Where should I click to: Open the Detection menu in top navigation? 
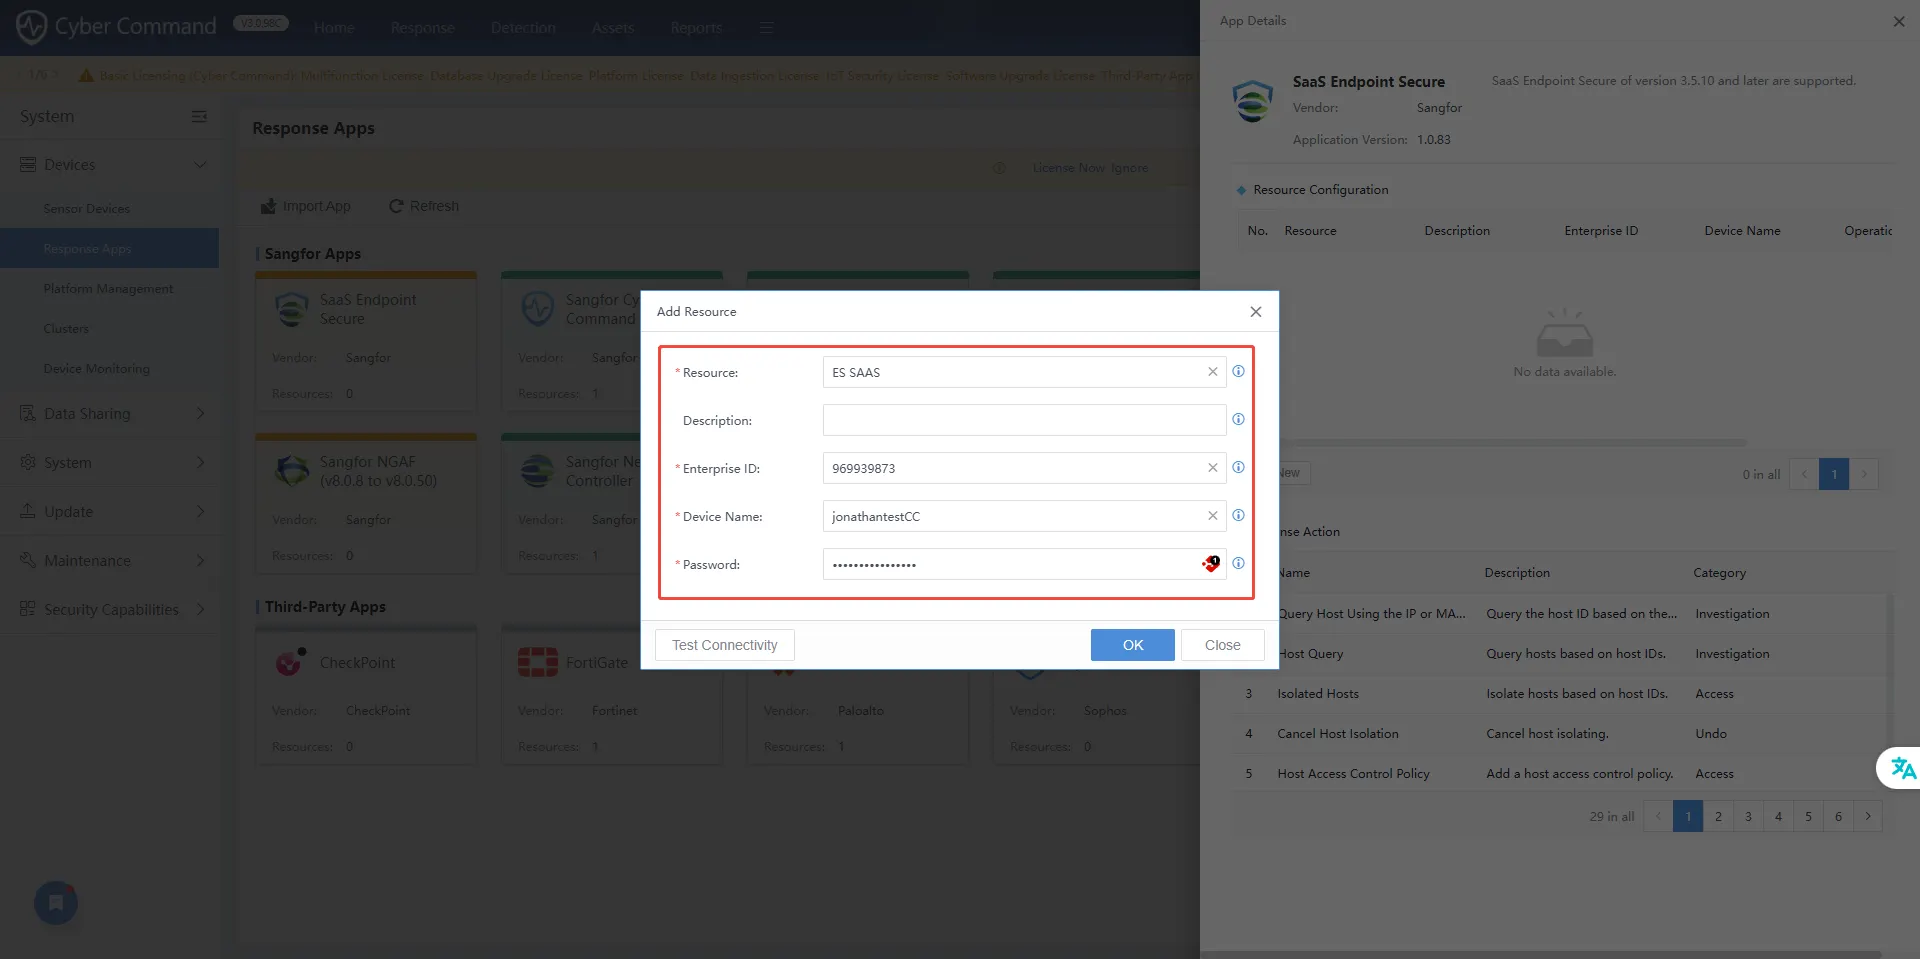click(523, 28)
